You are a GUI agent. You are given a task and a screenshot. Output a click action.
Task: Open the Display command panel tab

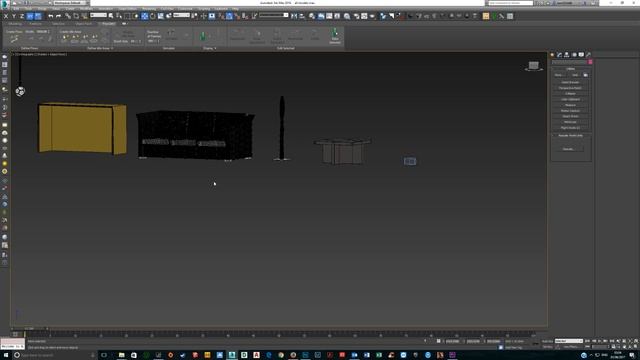click(x=581, y=55)
